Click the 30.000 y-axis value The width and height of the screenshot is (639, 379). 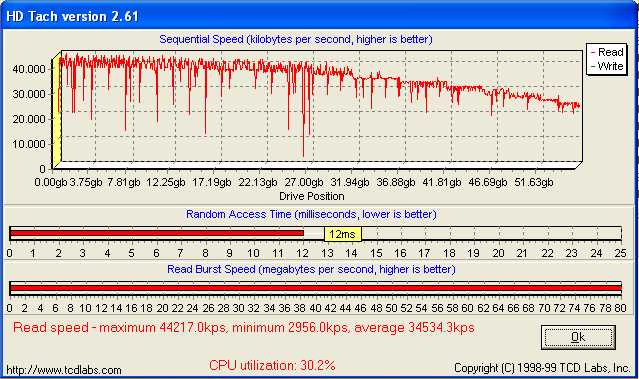[29, 94]
